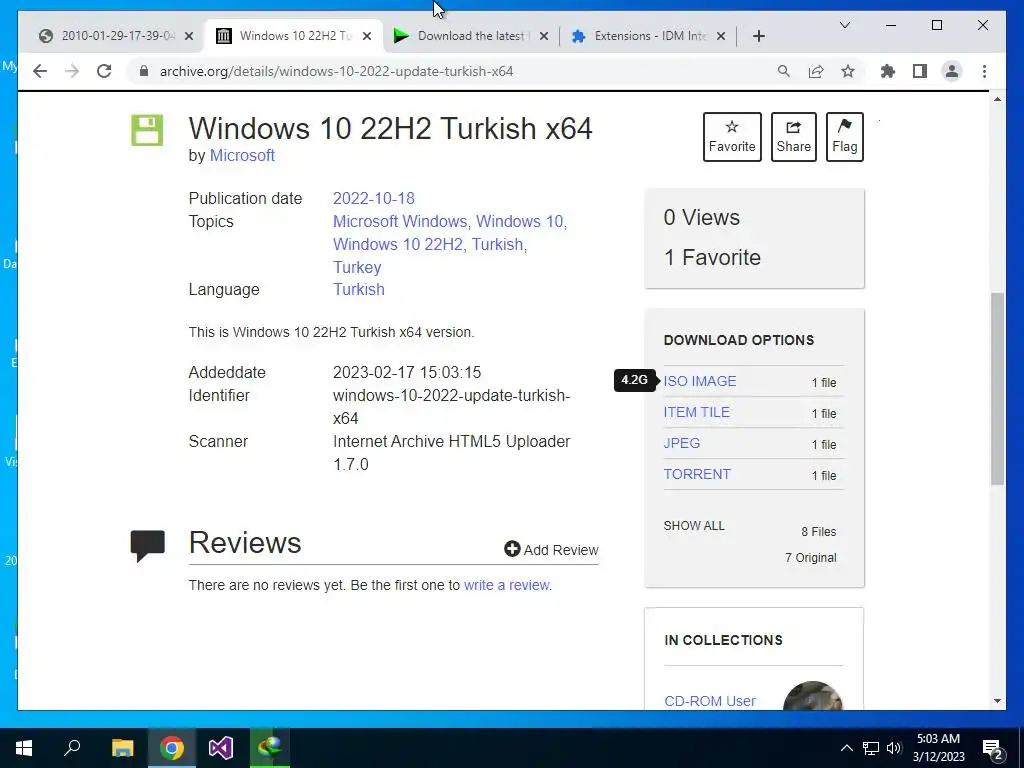1024x768 pixels.
Task: Click the write a review link
Action: [506, 585]
